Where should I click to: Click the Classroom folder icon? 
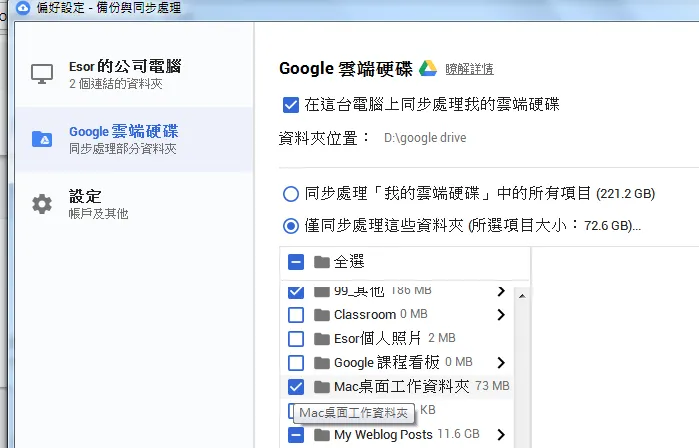(x=321, y=315)
